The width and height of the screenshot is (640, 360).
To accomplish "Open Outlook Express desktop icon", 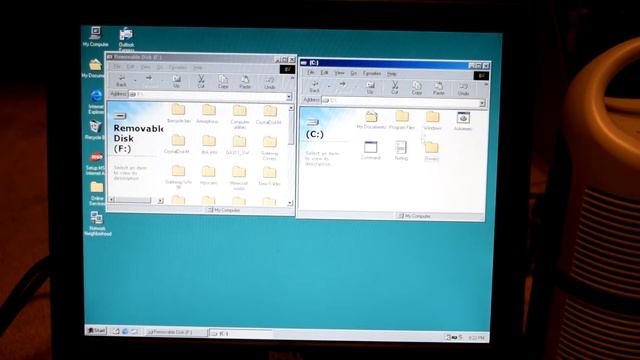I will point(126,39).
